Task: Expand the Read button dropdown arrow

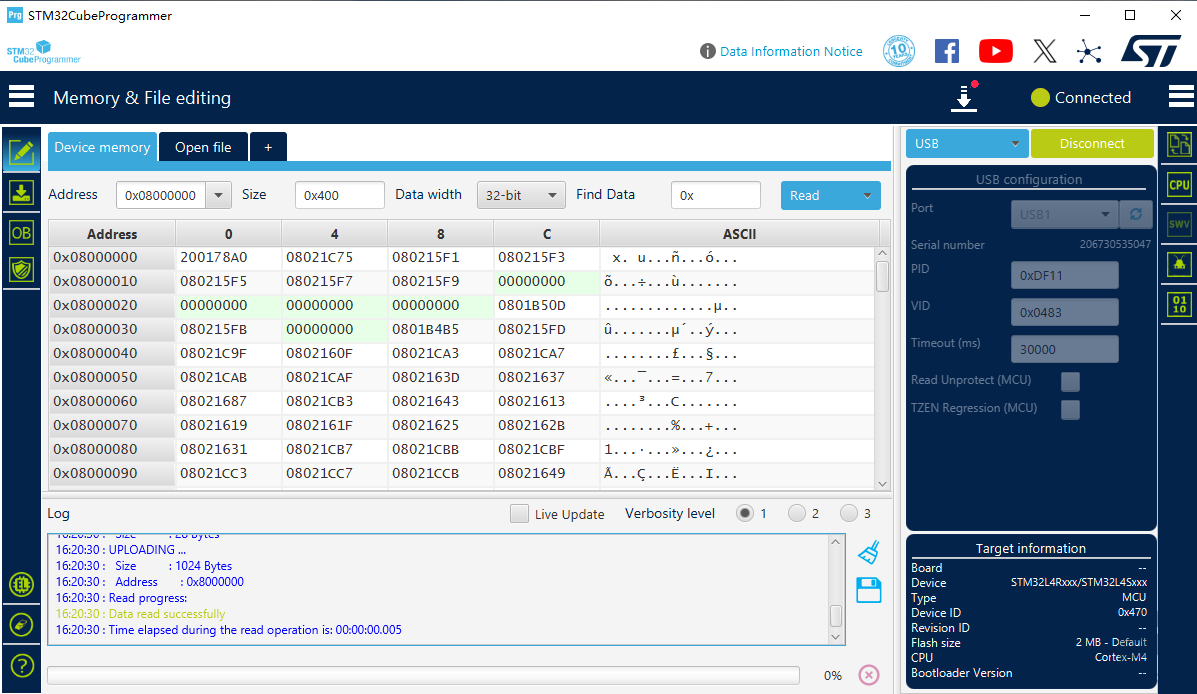Action: [x=867, y=196]
